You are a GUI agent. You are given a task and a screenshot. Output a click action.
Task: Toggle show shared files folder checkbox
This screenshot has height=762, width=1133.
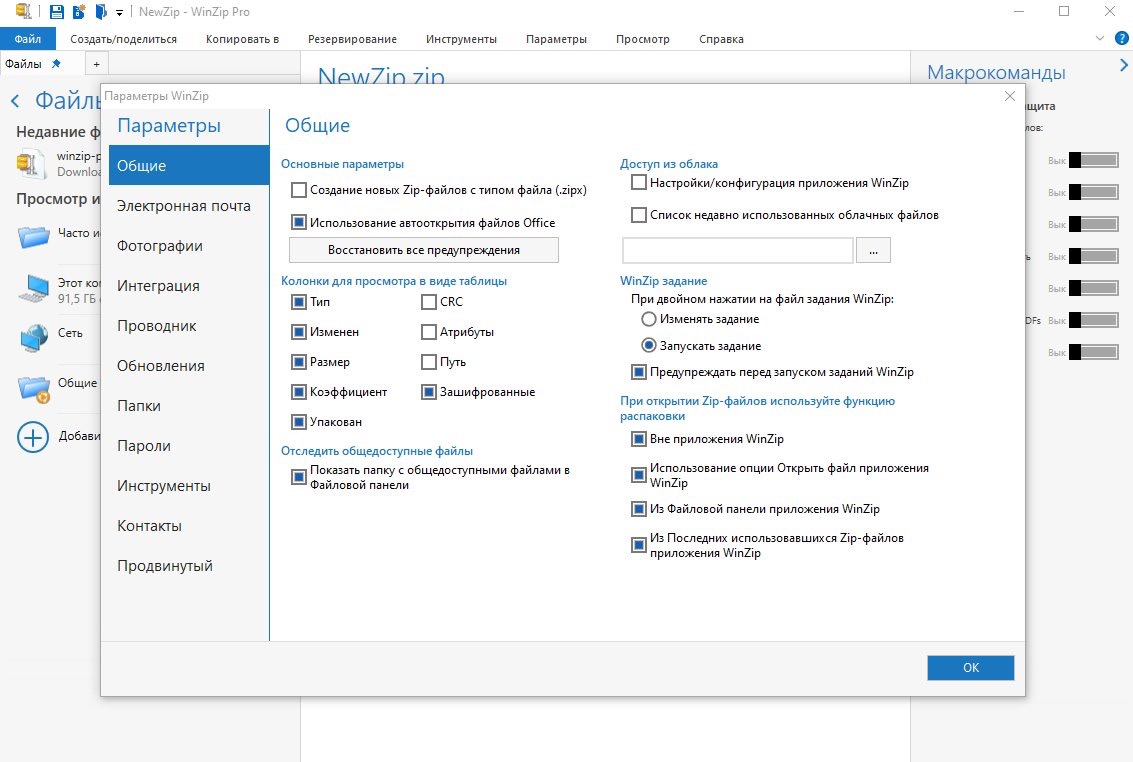pyautogui.click(x=298, y=477)
